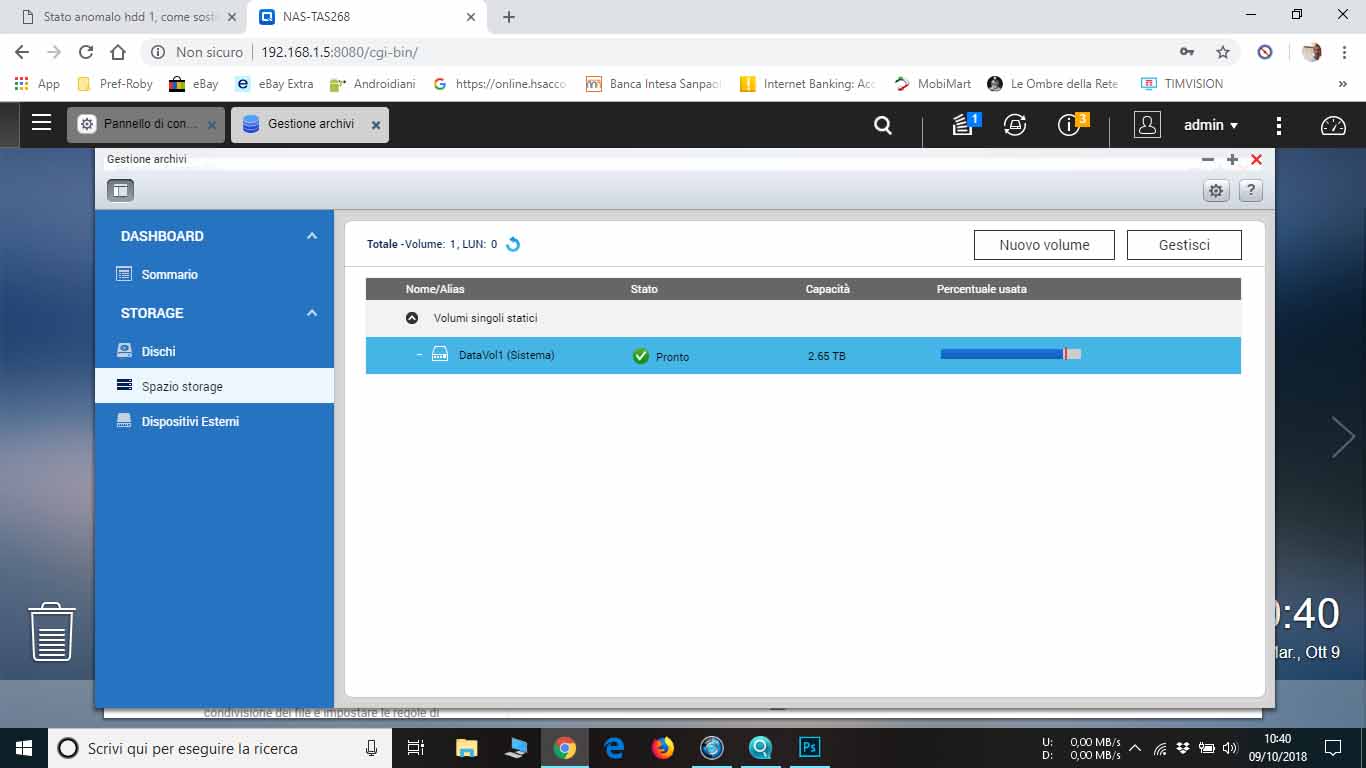Viewport: 1366px width, 768px height.
Task: Click the Gestisci button
Action: point(1184,245)
